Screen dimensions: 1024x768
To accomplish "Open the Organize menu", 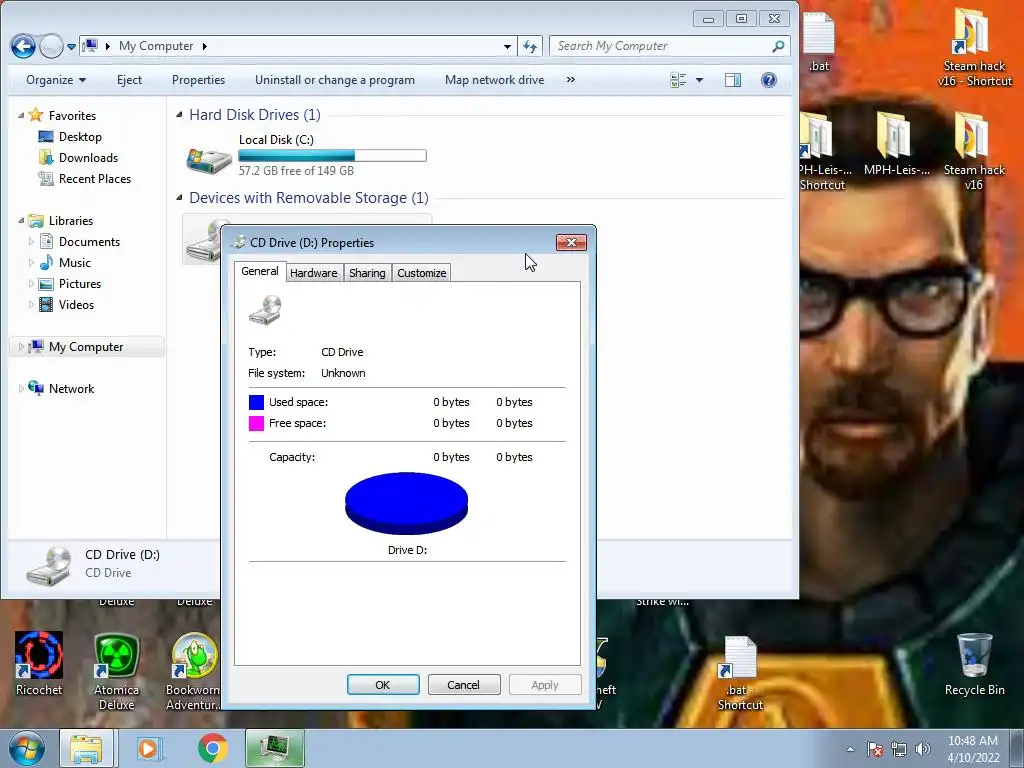I will [56, 80].
